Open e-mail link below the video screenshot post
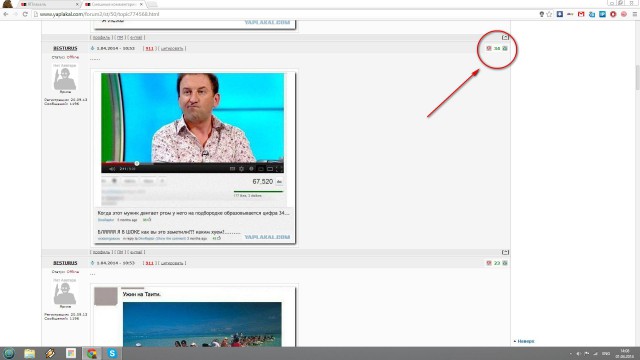Viewport: 640px width, 360px height. tap(136, 252)
